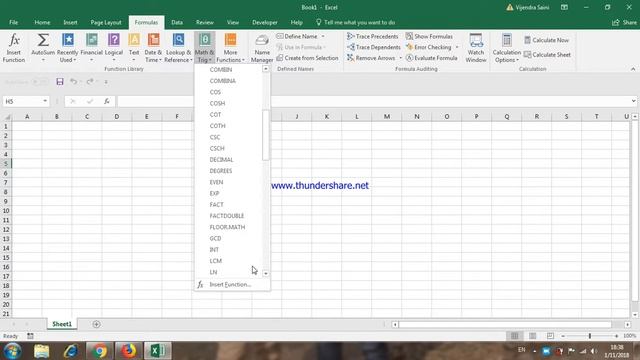Click the zoom slider handle

pos(589,336)
